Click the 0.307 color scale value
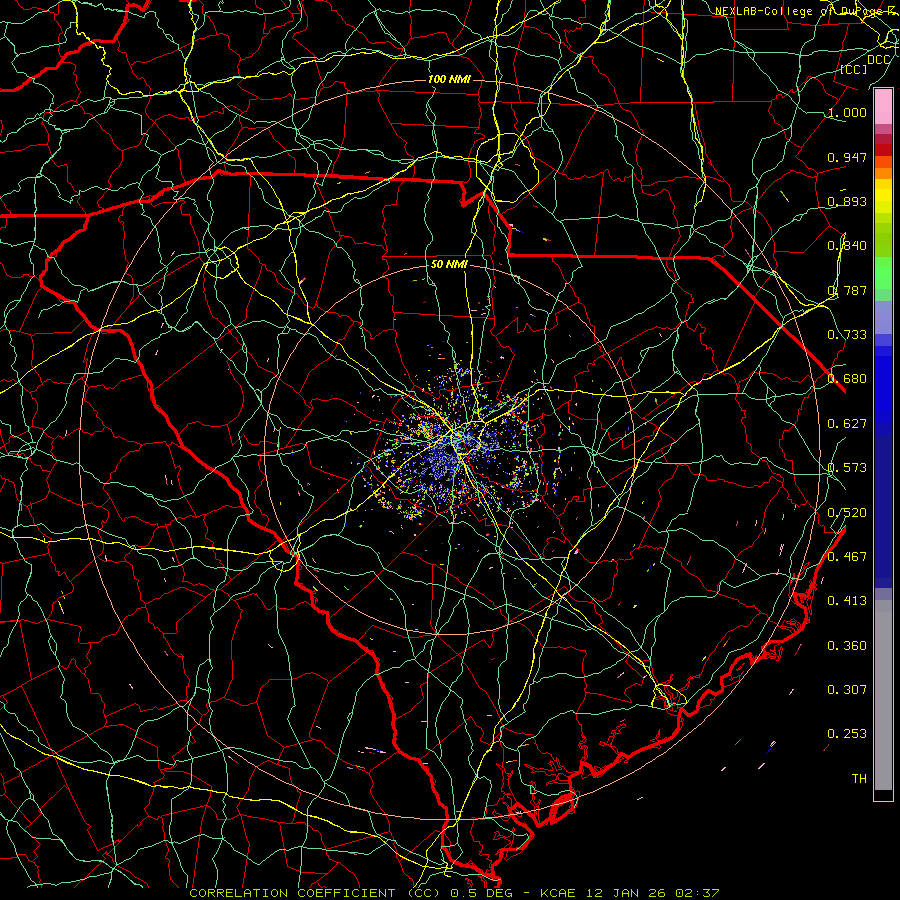 pyautogui.click(x=847, y=690)
